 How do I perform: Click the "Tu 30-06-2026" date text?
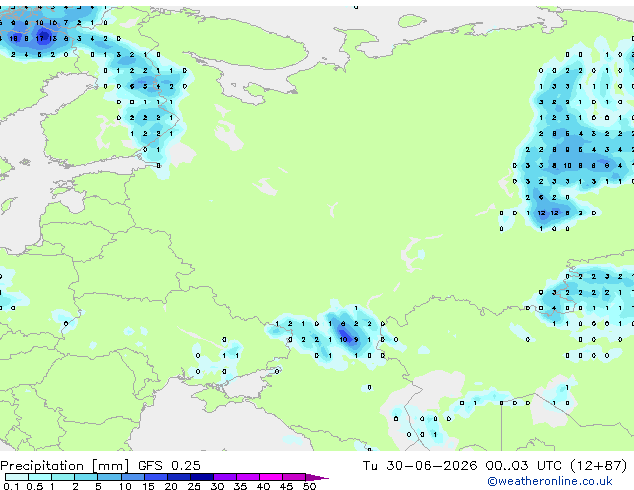tap(420, 465)
